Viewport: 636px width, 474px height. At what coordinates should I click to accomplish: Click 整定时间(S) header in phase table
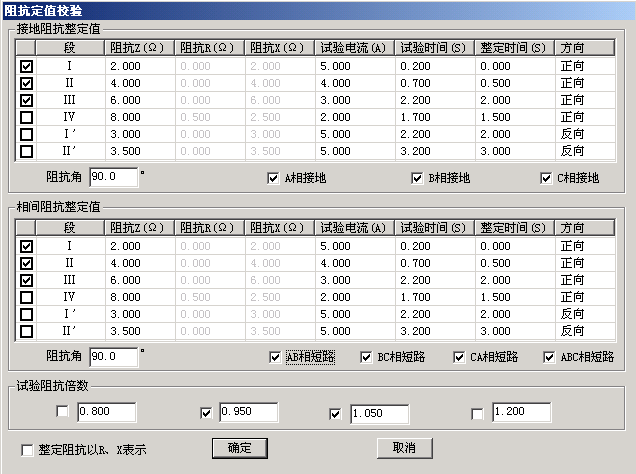(x=515, y=227)
